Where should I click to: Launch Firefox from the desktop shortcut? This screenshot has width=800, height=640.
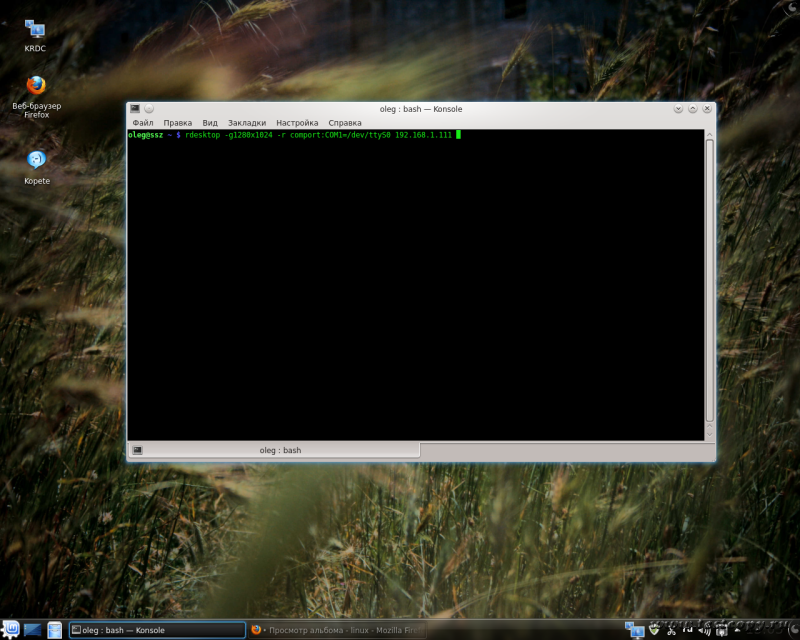(x=36, y=90)
